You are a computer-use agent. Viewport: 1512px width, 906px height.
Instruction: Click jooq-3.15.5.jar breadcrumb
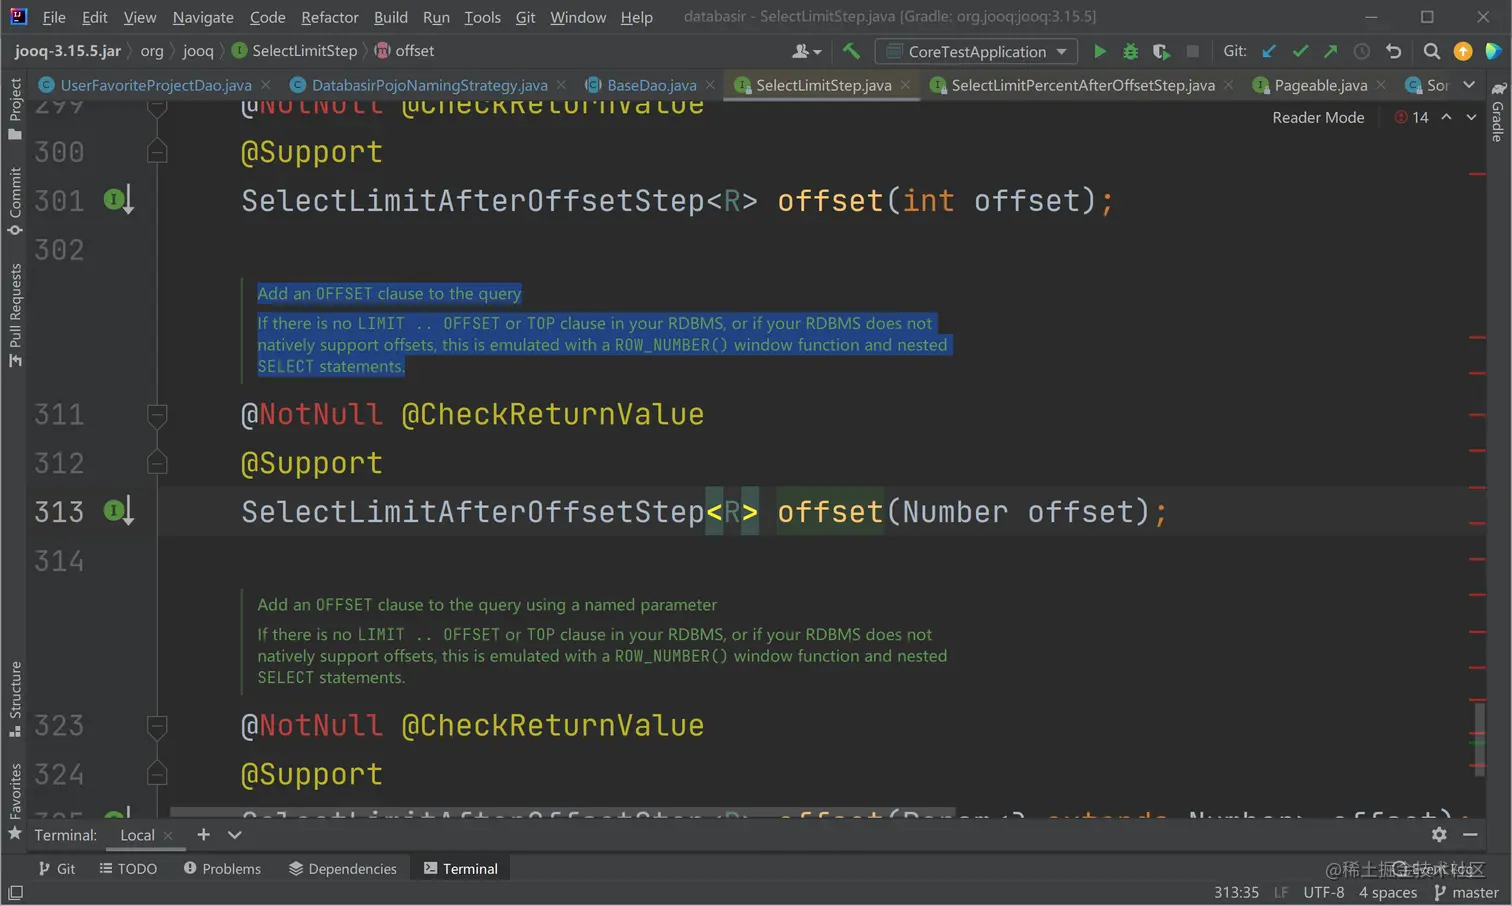coord(68,51)
